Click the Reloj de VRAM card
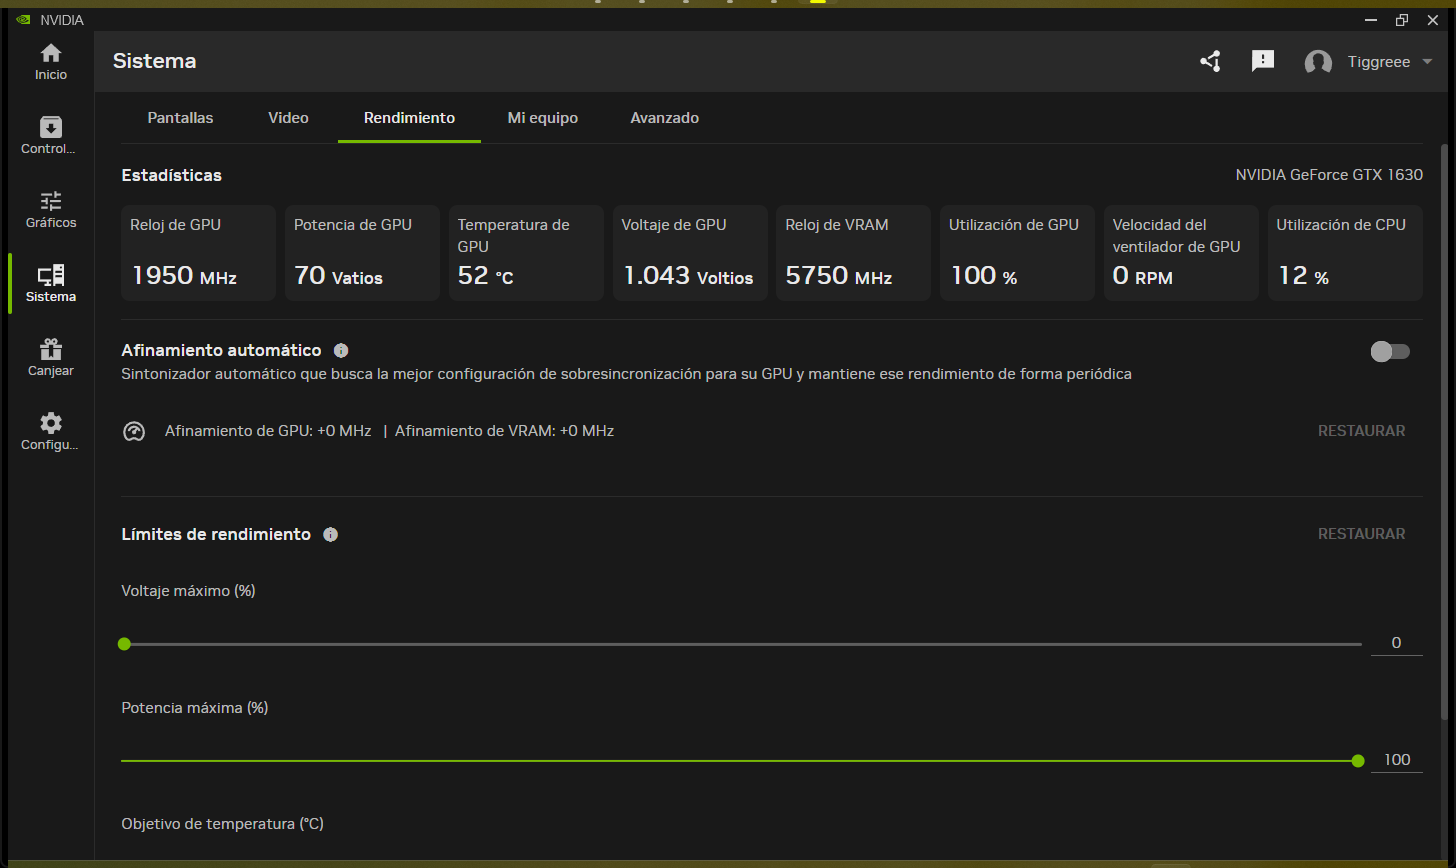The width and height of the screenshot is (1456, 868). point(854,253)
